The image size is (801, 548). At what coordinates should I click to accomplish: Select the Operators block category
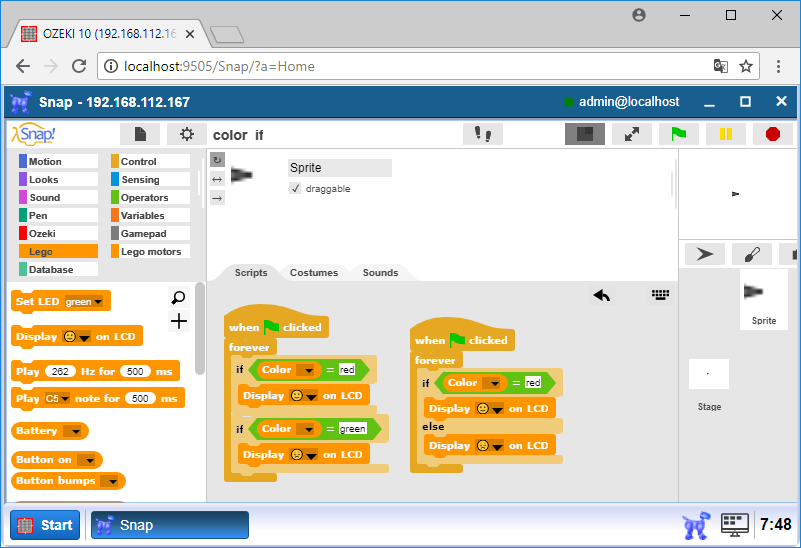(150, 197)
